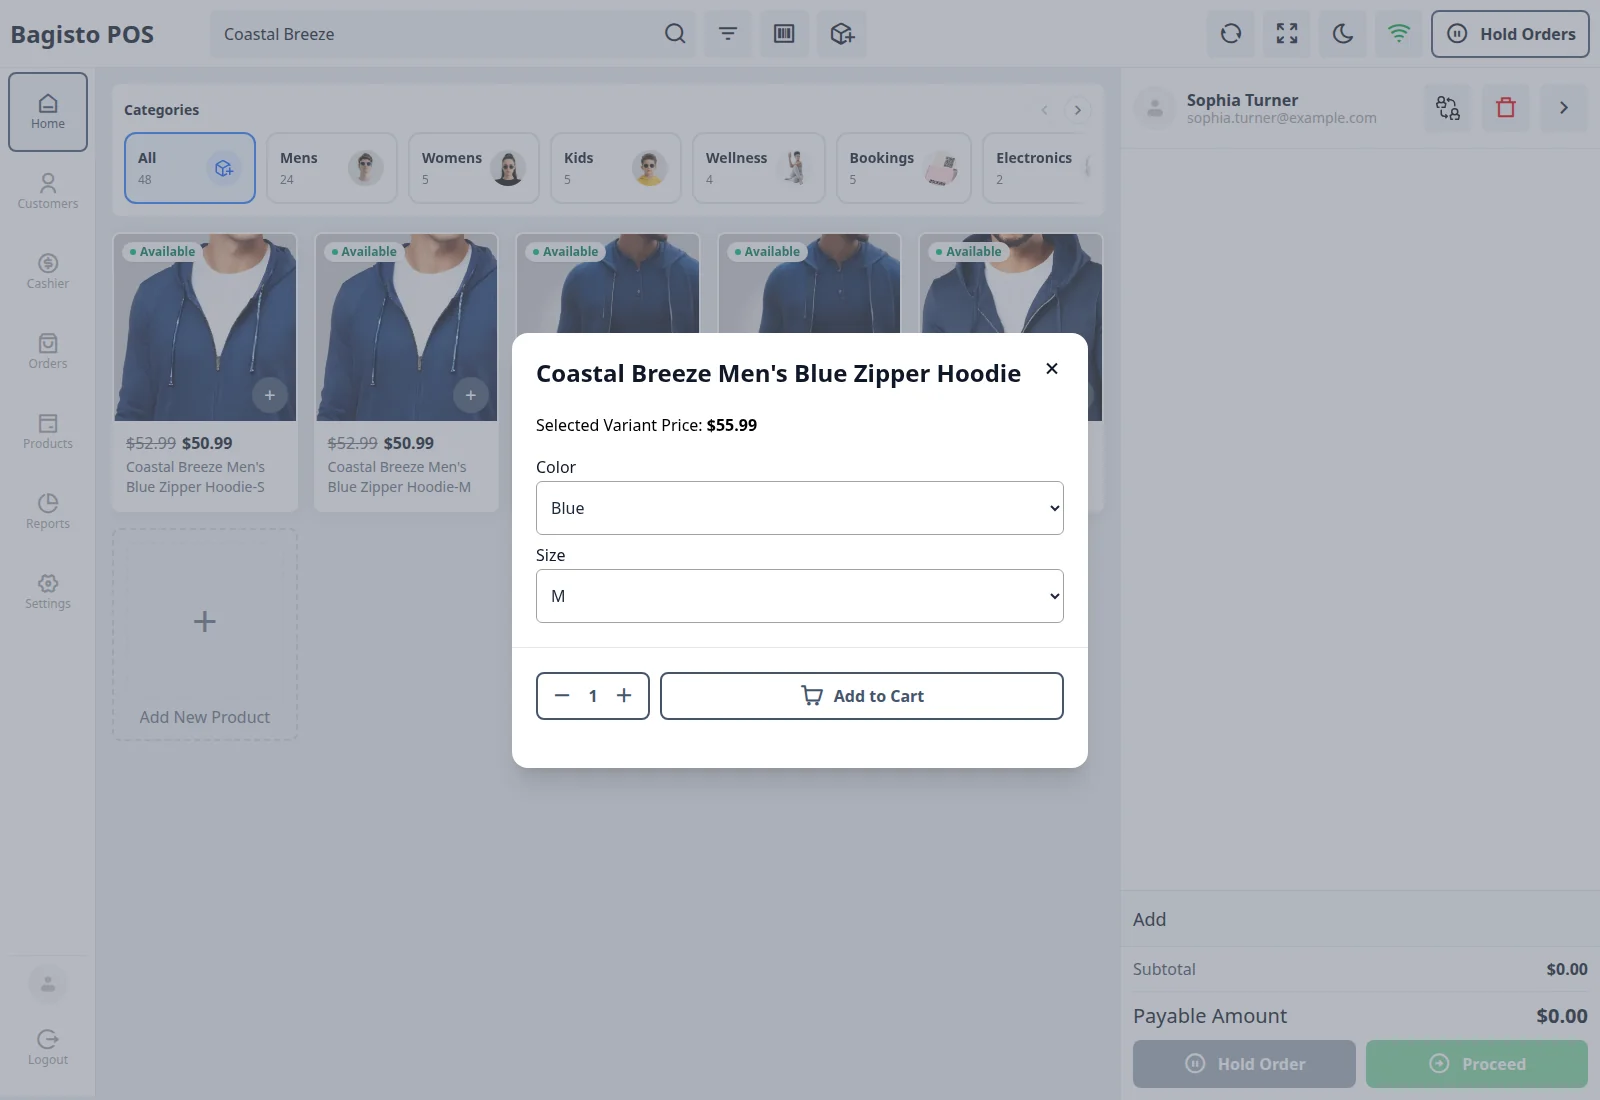Open Hold Orders list
The image size is (1600, 1100).
(x=1510, y=34)
